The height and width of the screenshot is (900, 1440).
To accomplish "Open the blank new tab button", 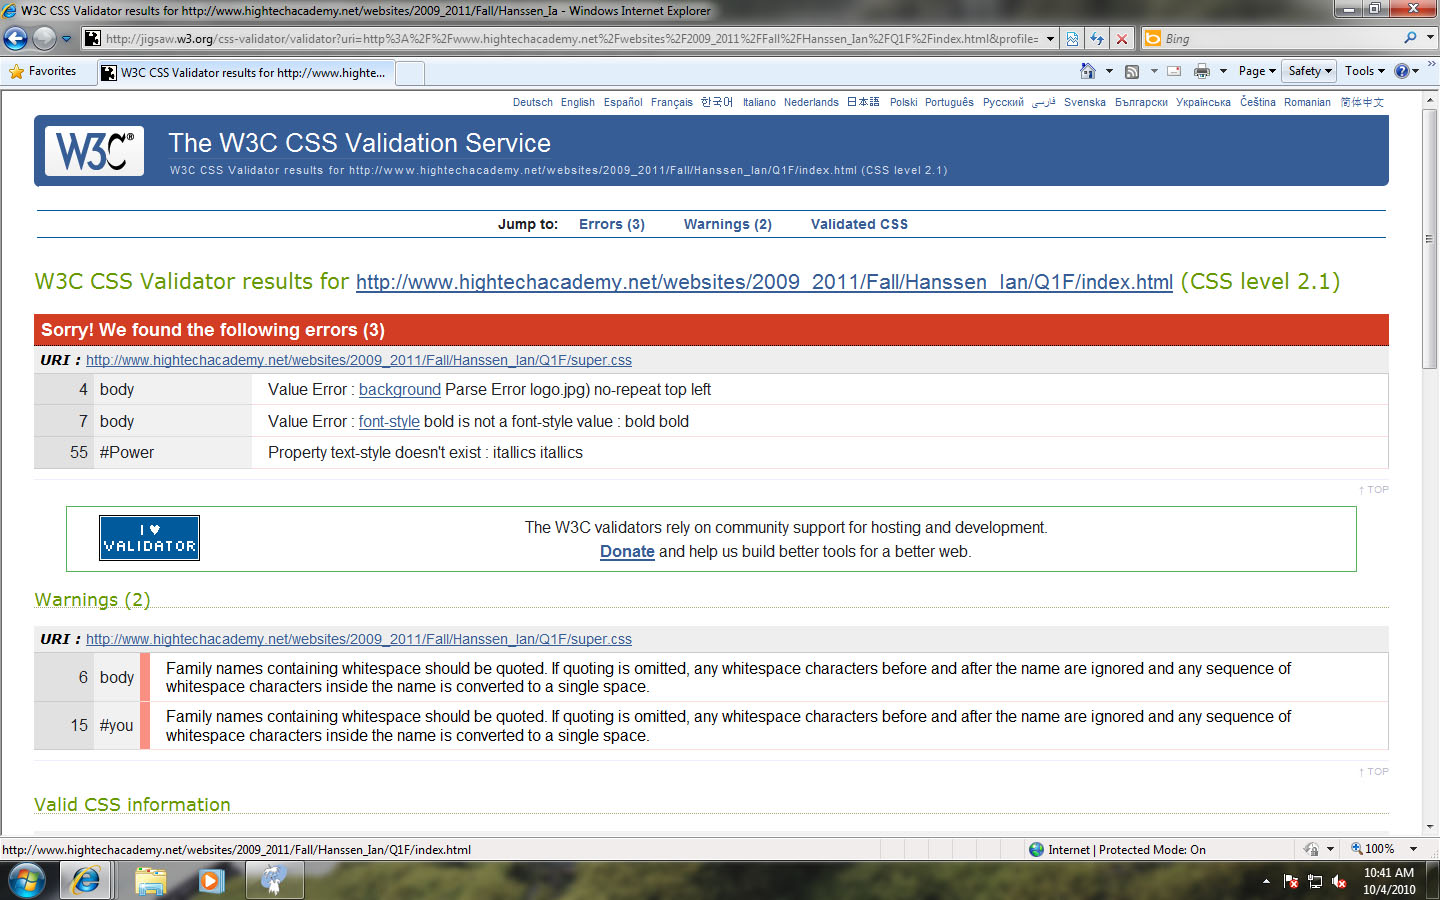I will coord(410,73).
